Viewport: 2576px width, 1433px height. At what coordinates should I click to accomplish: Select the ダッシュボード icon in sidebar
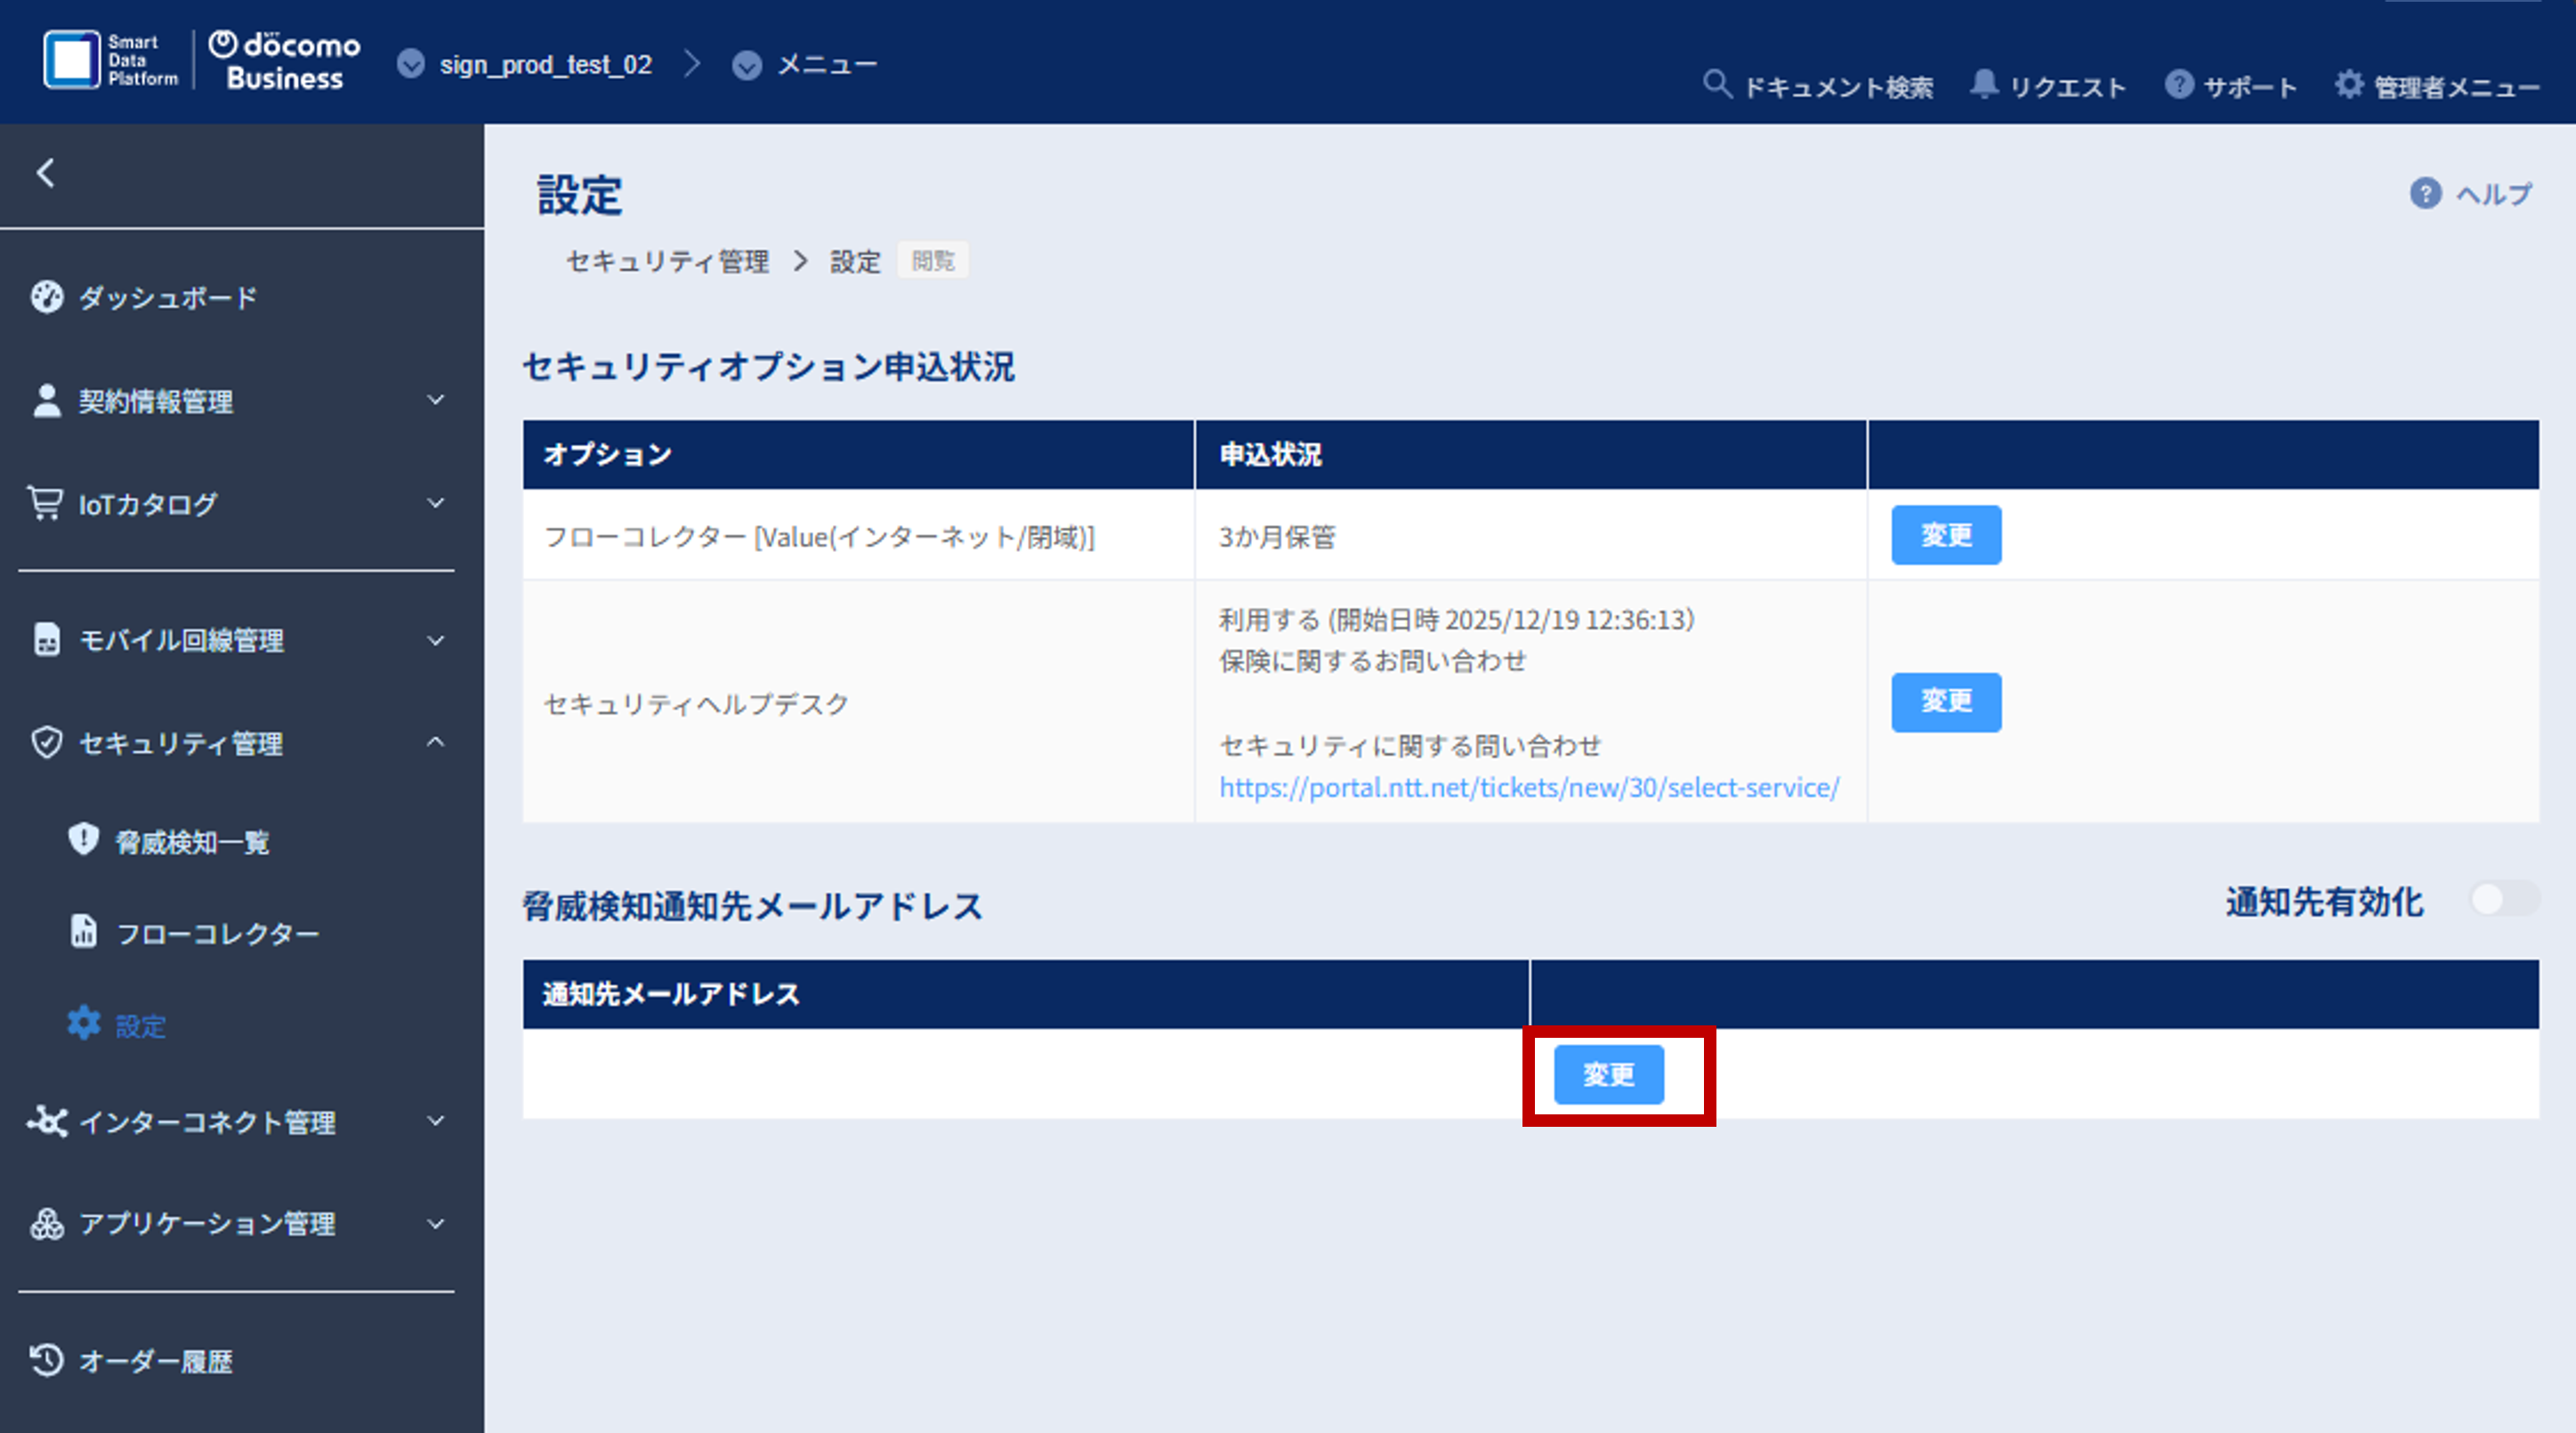[x=47, y=296]
